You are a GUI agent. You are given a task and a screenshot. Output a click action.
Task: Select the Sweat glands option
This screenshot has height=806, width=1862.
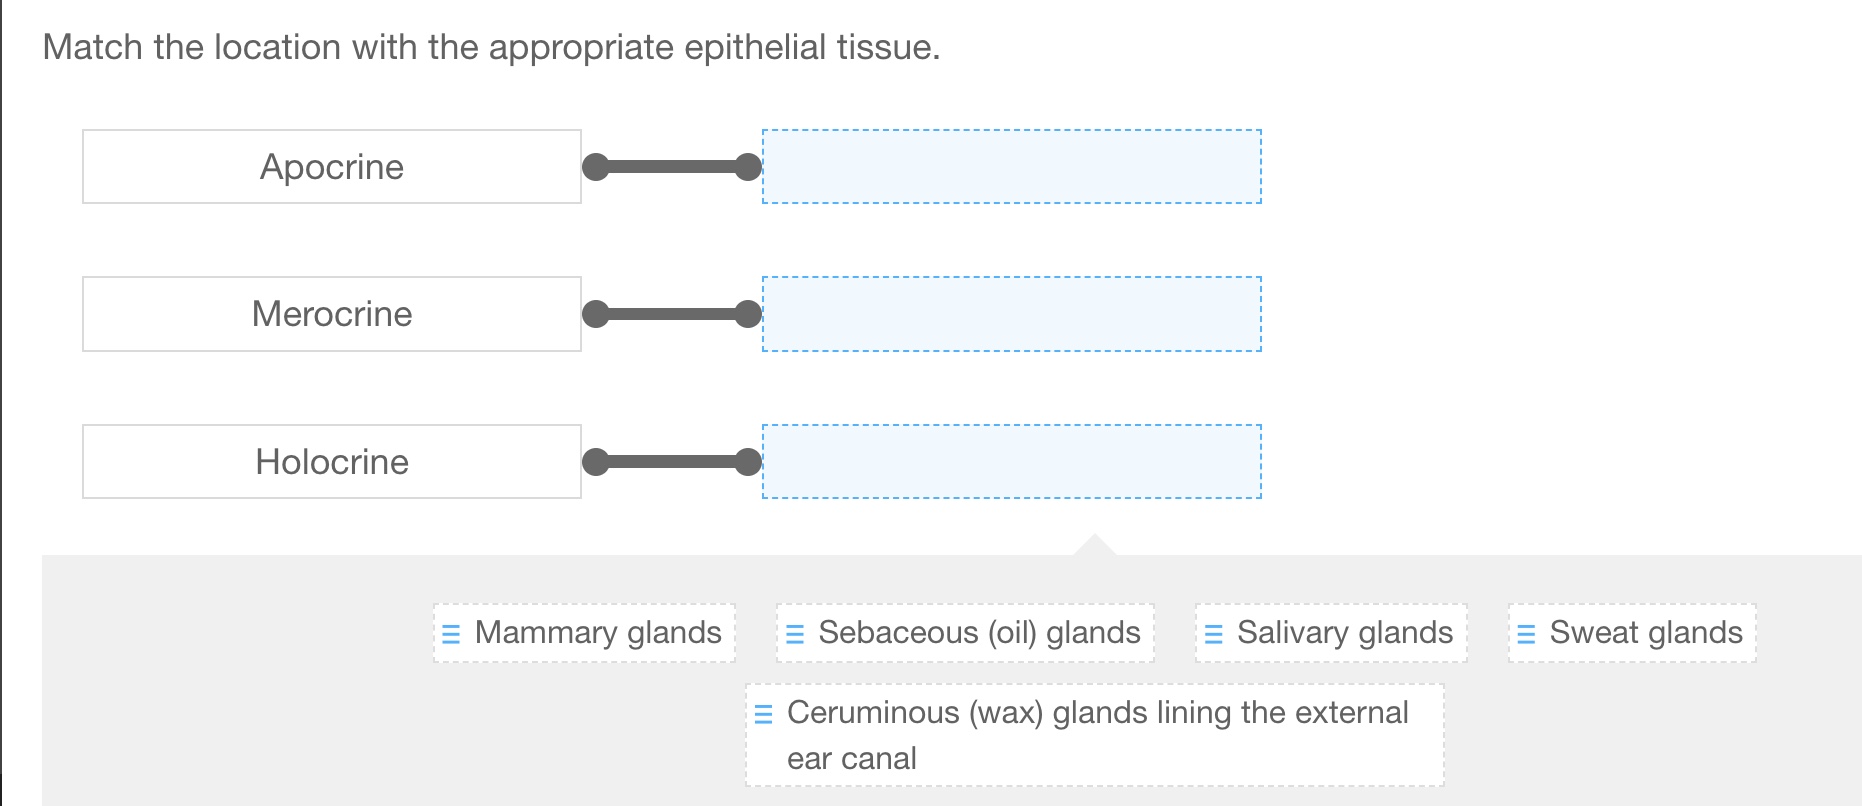click(x=1630, y=633)
